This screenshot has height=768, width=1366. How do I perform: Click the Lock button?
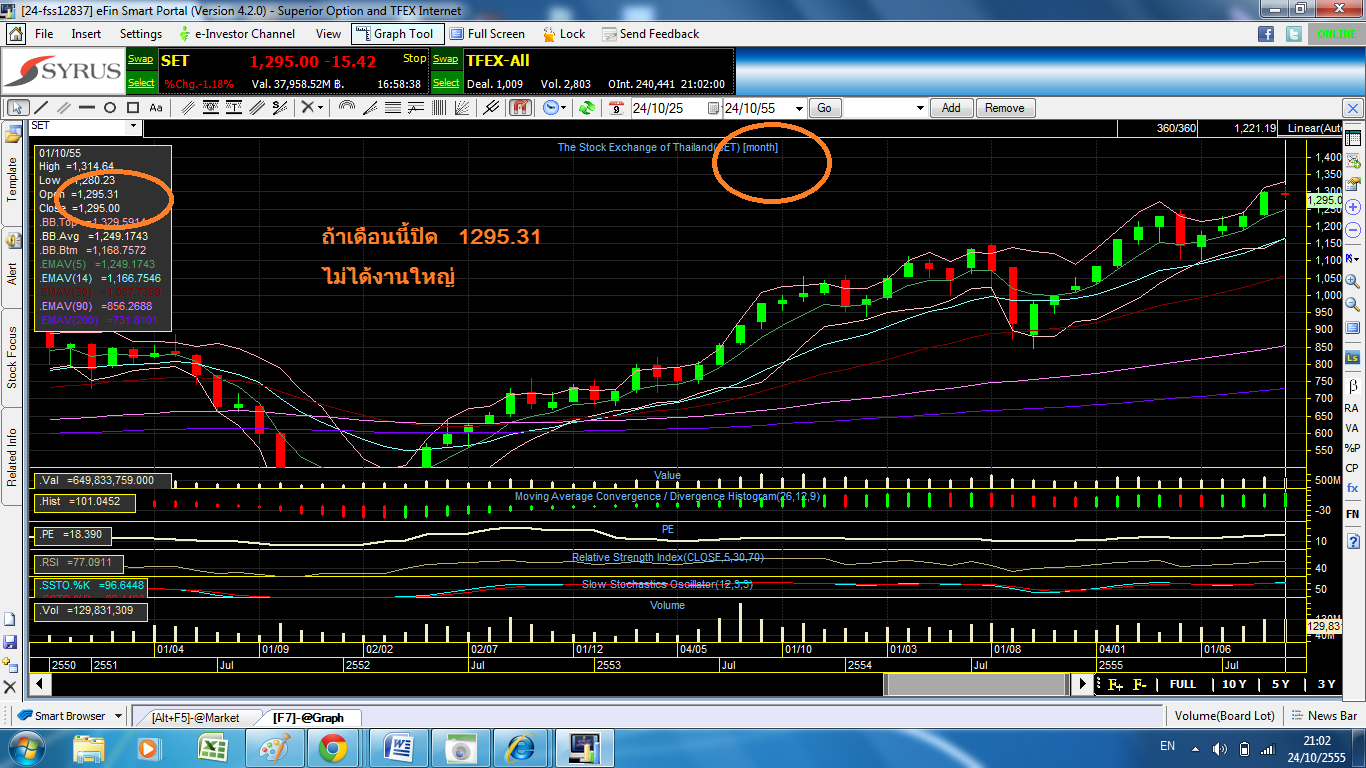coord(563,34)
